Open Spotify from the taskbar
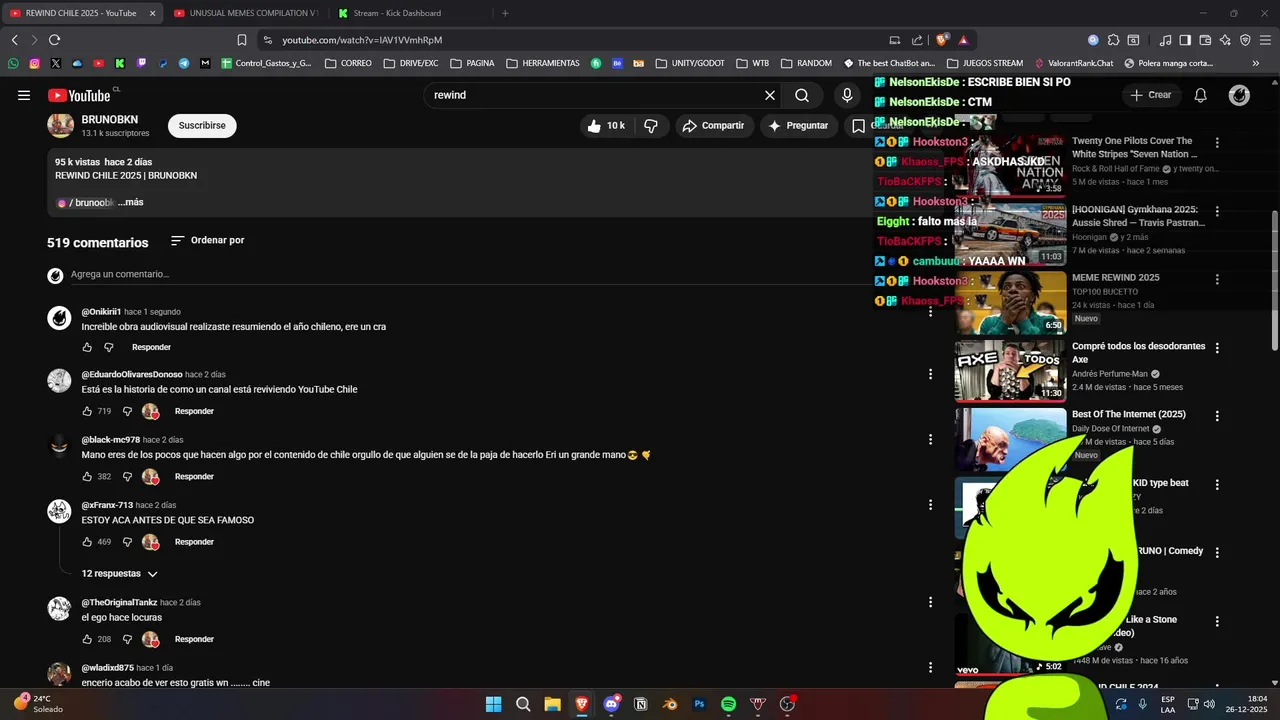The width and height of the screenshot is (1280, 720). pyautogui.click(x=729, y=704)
